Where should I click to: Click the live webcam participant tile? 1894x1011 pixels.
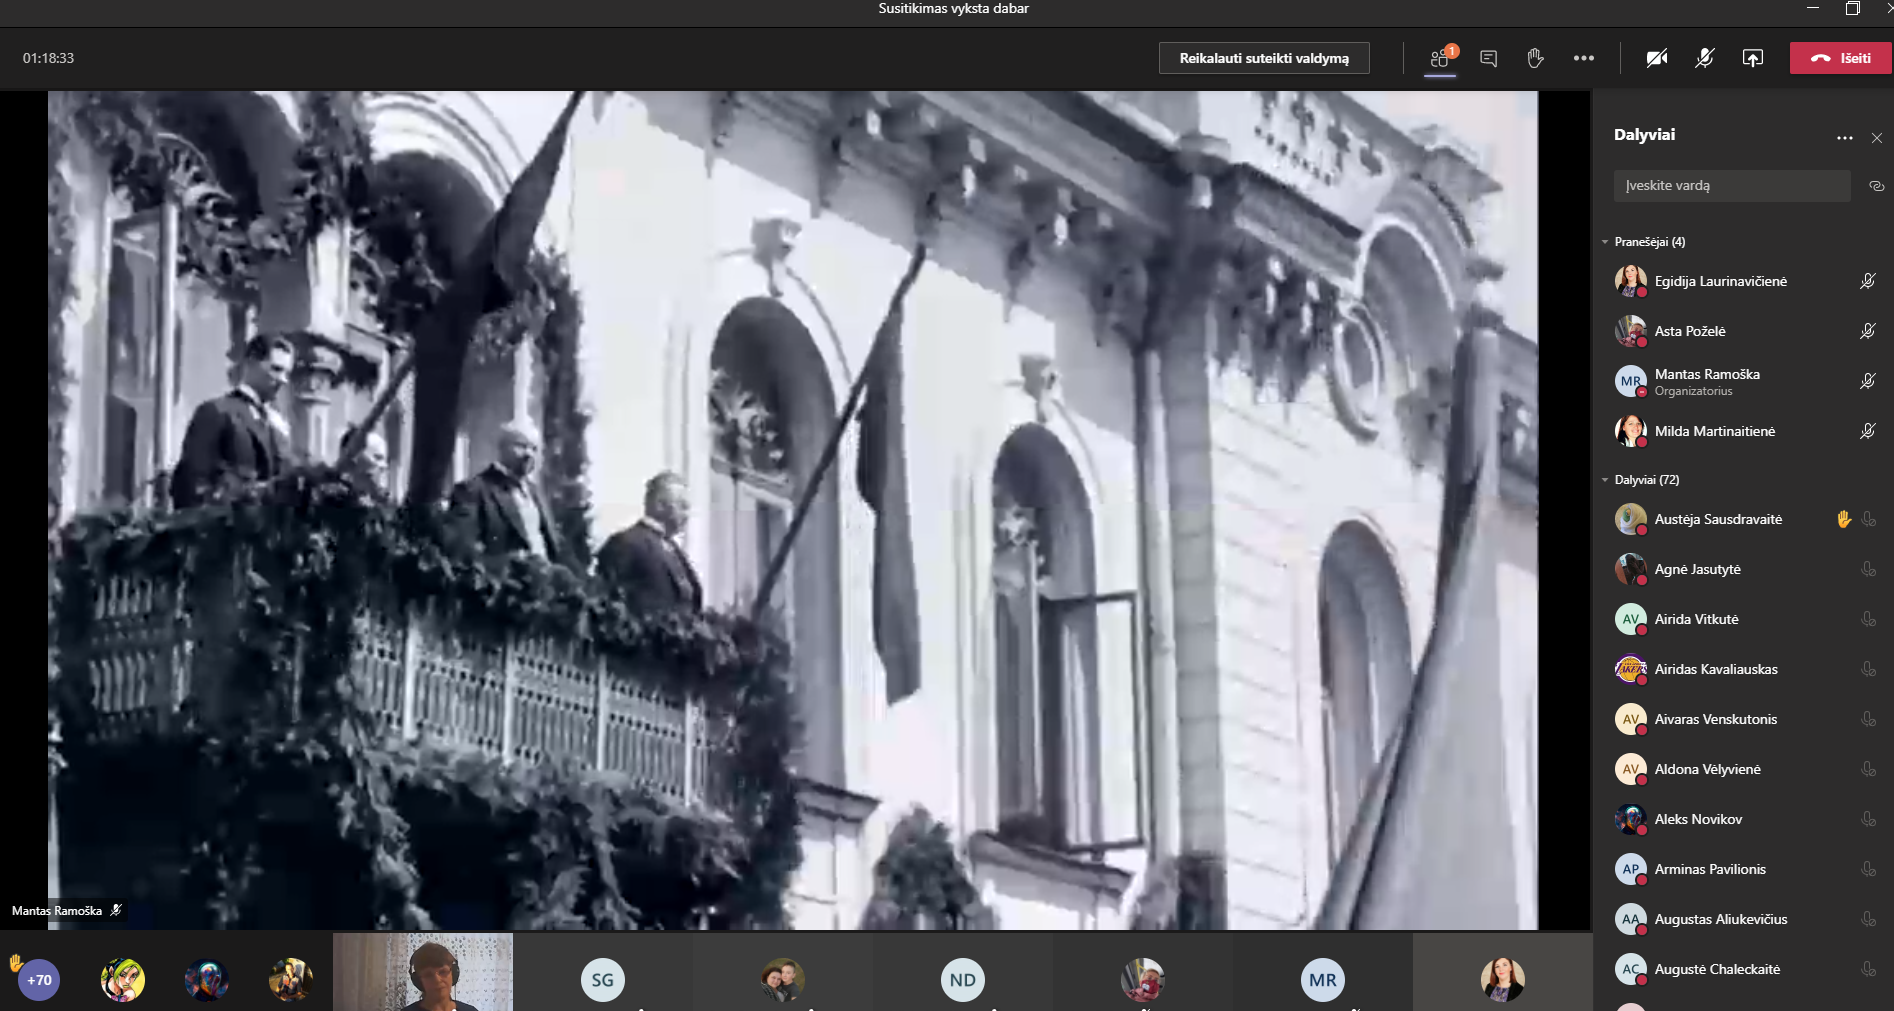click(x=423, y=972)
